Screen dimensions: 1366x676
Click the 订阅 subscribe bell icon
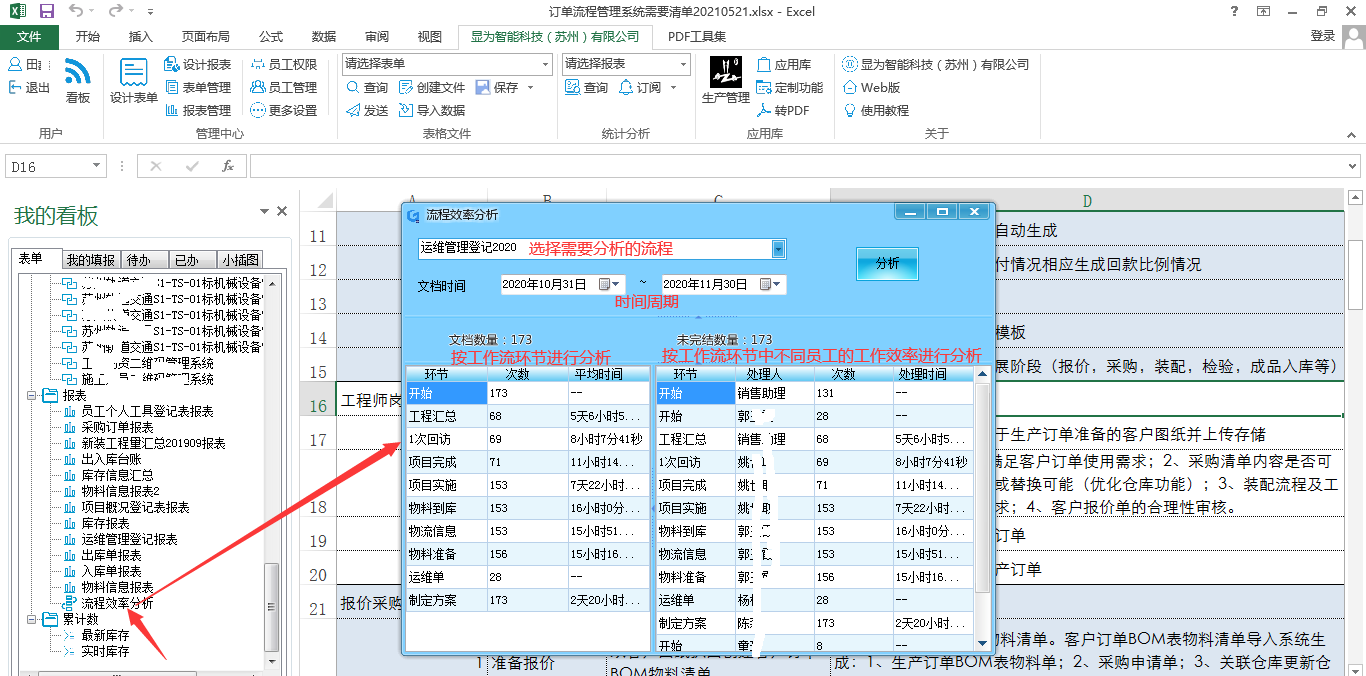click(627, 87)
